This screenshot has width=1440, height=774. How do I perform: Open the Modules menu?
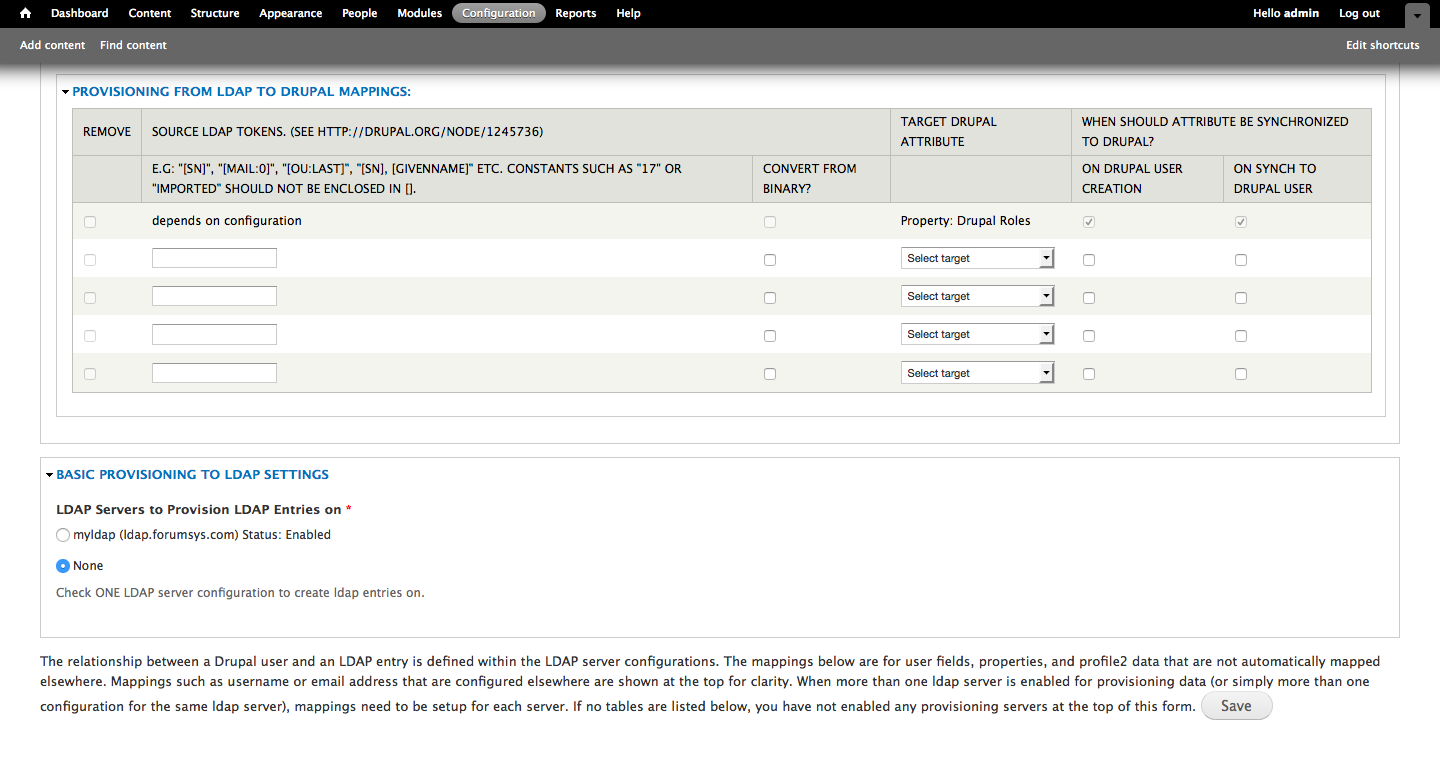coord(420,13)
